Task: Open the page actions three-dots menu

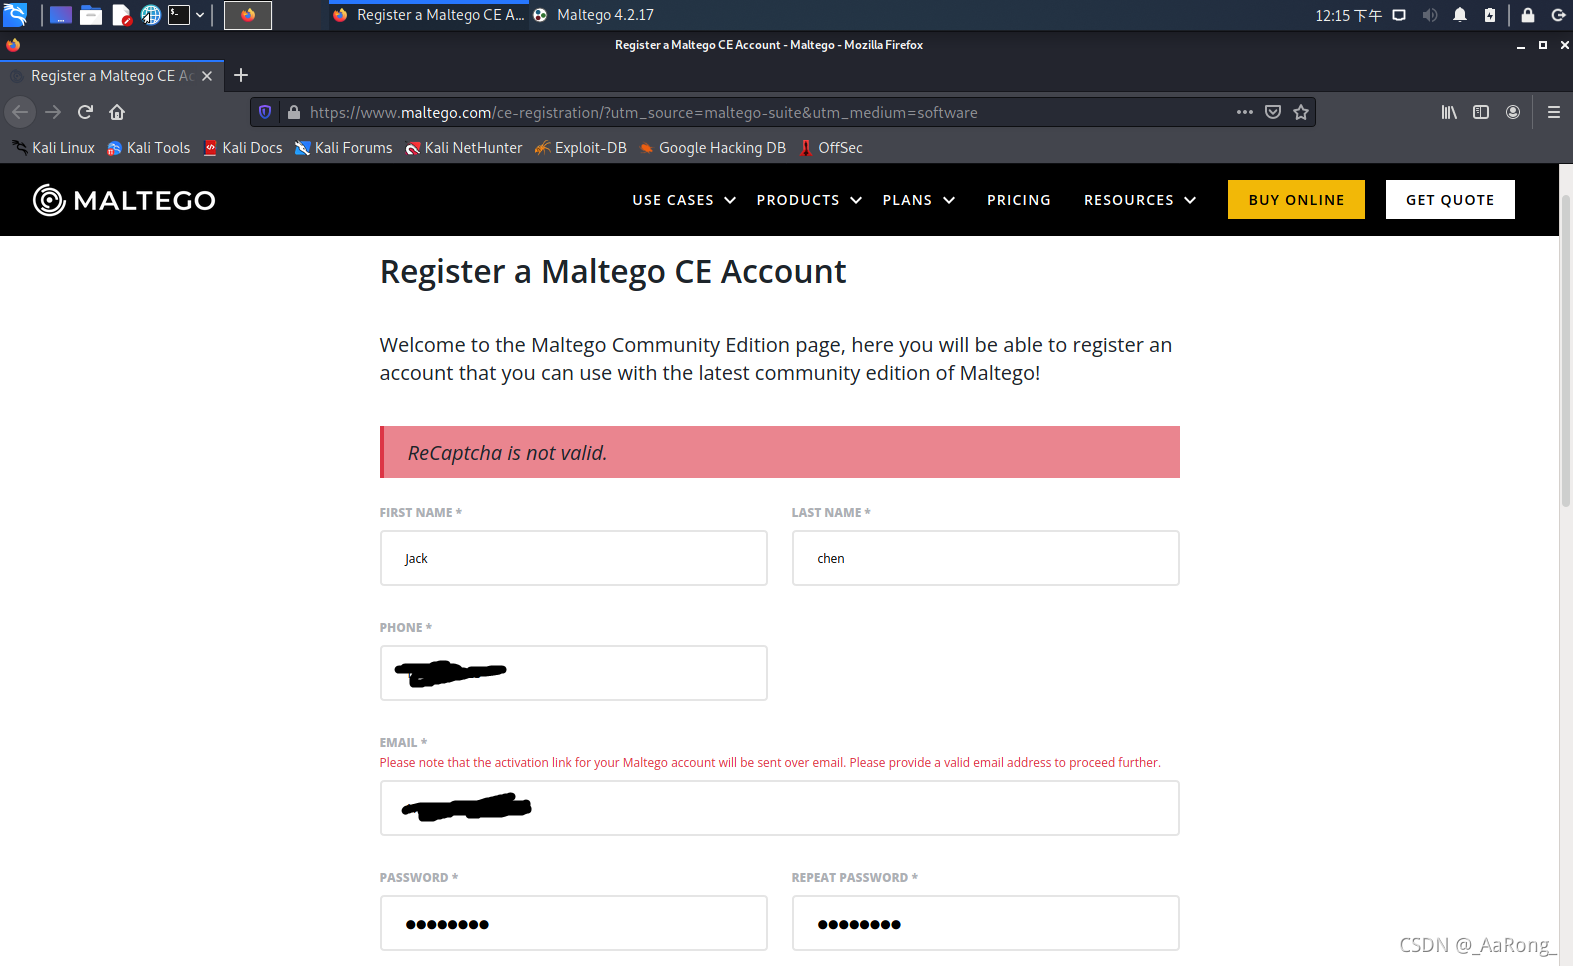Action: click(x=1245, y=112)
